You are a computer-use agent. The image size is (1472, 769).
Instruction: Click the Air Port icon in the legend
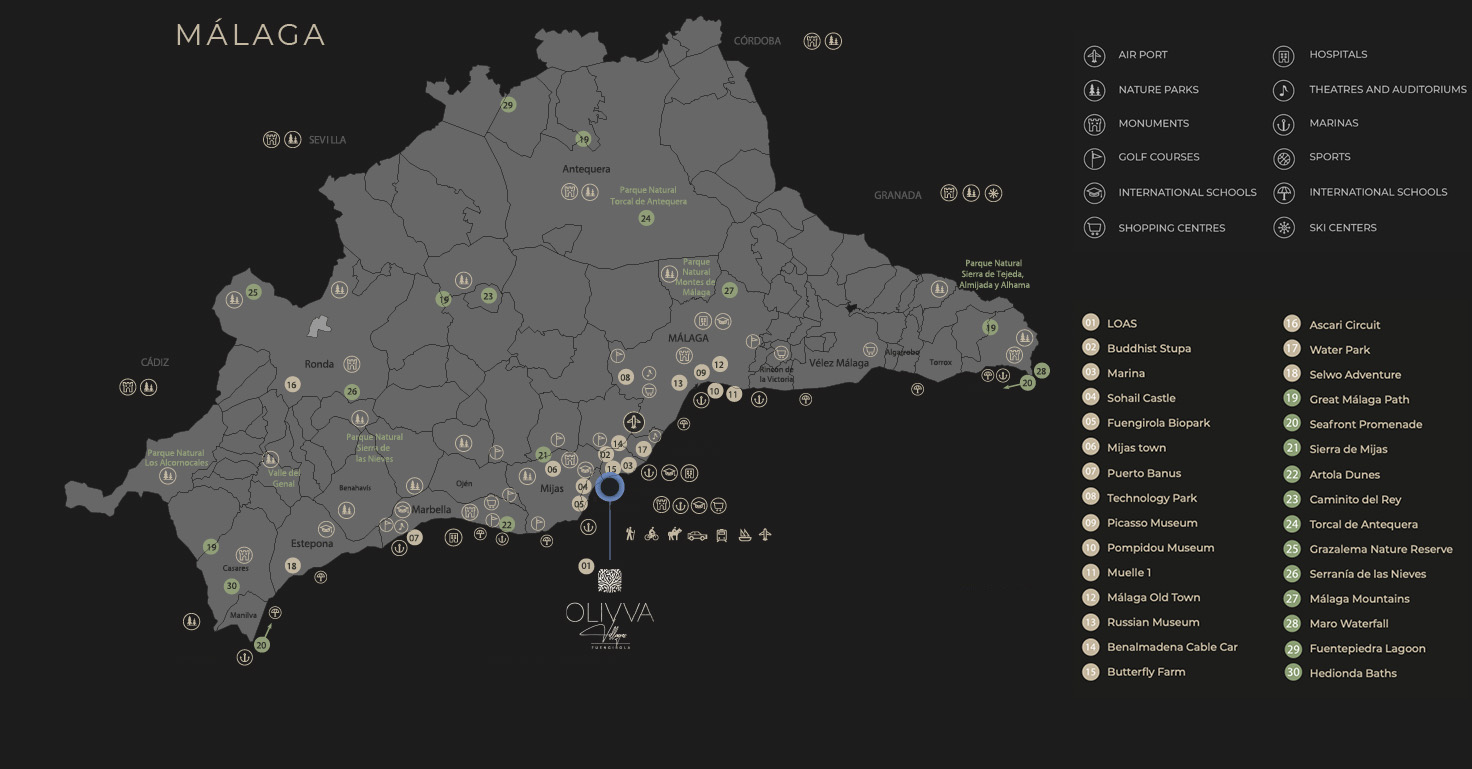coord(1094,56)
